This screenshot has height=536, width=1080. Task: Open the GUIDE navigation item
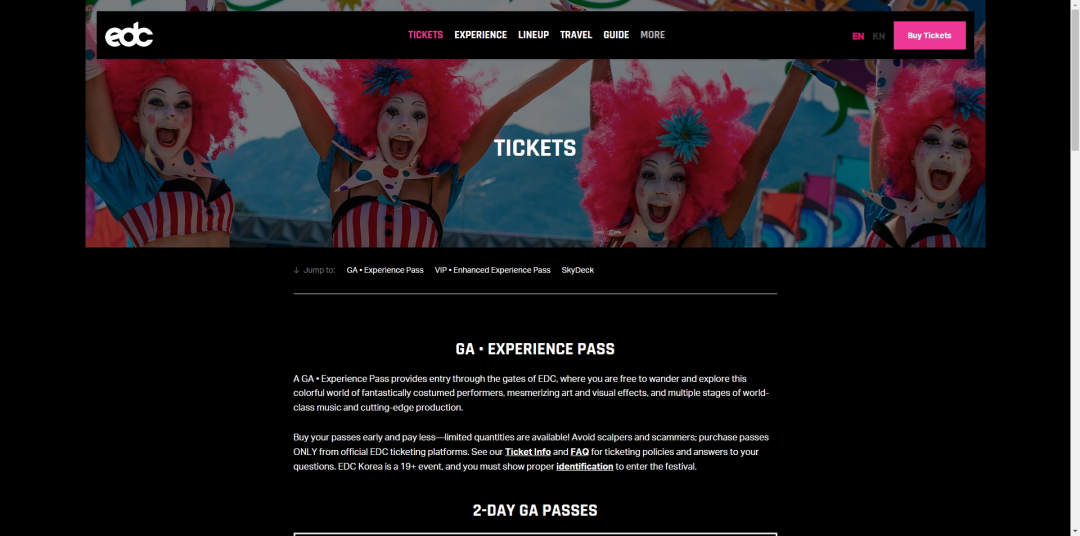[616, 35]
